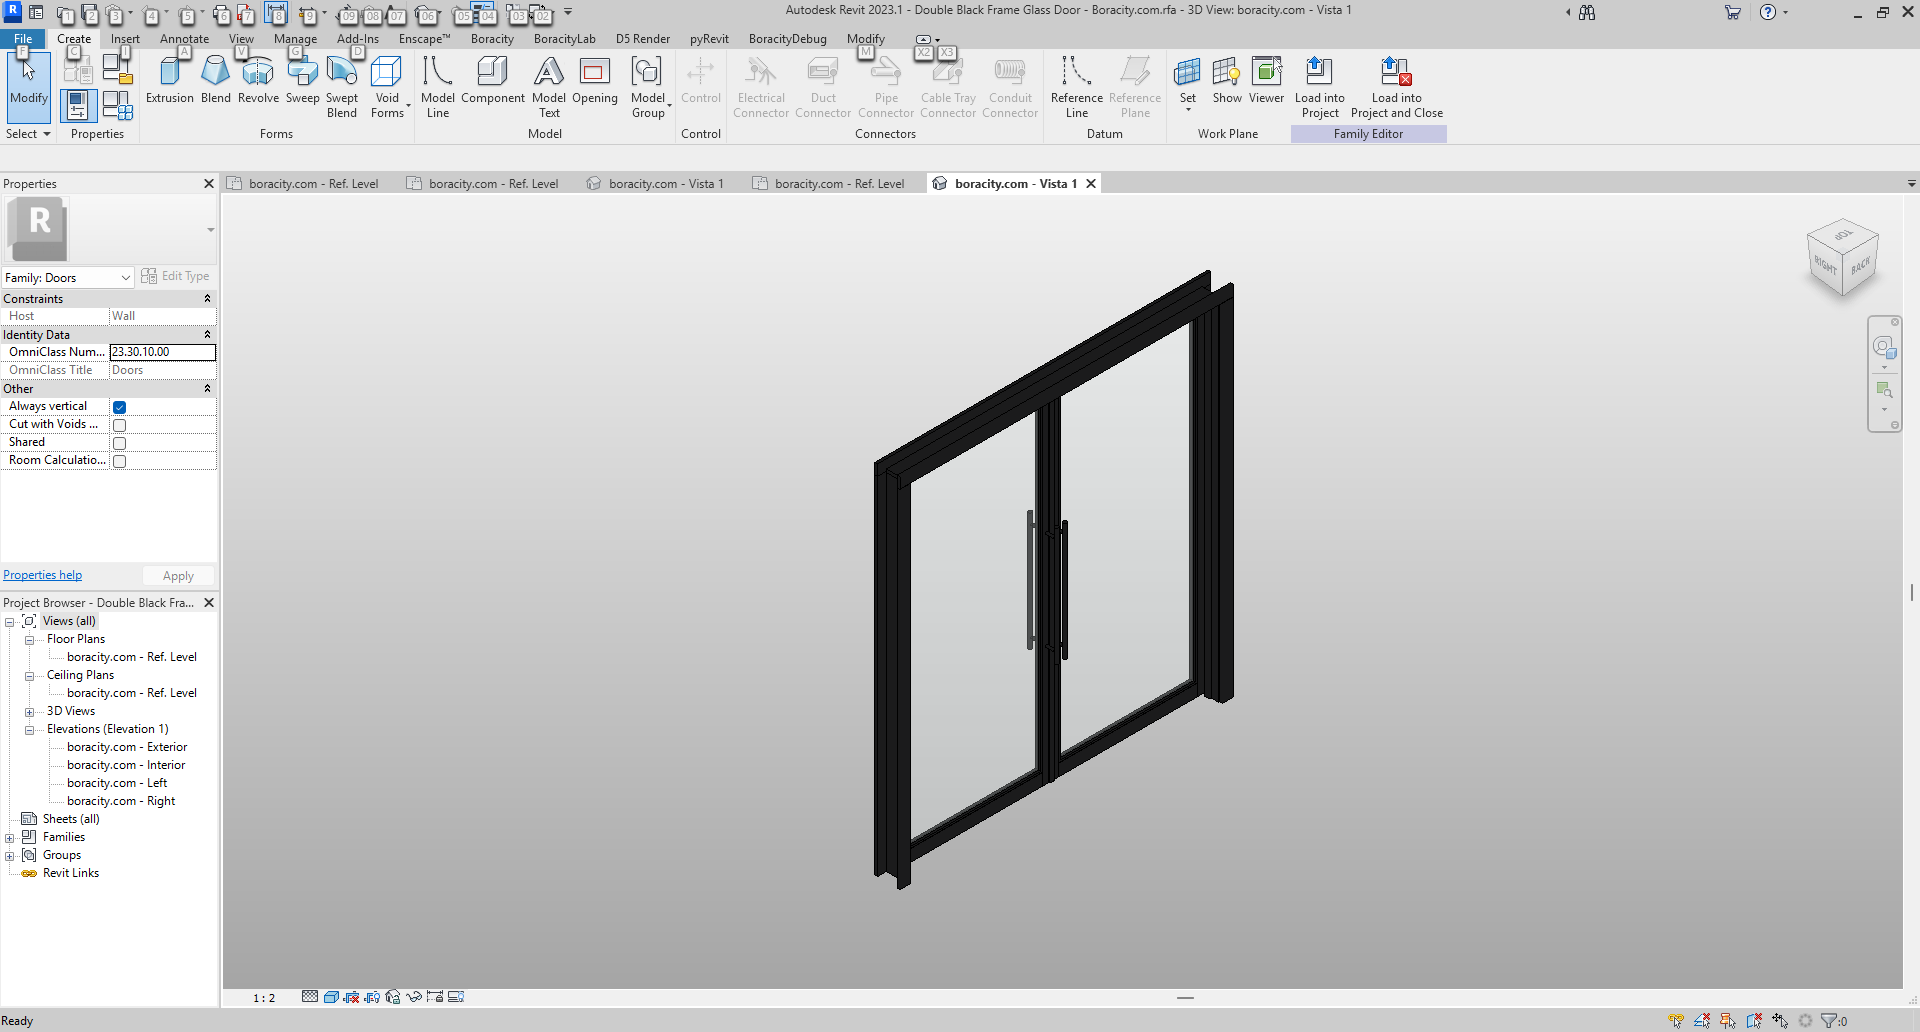Load family into Project
The width and height of the screenshot is (1920, 1032).
tap(1320, 87)
